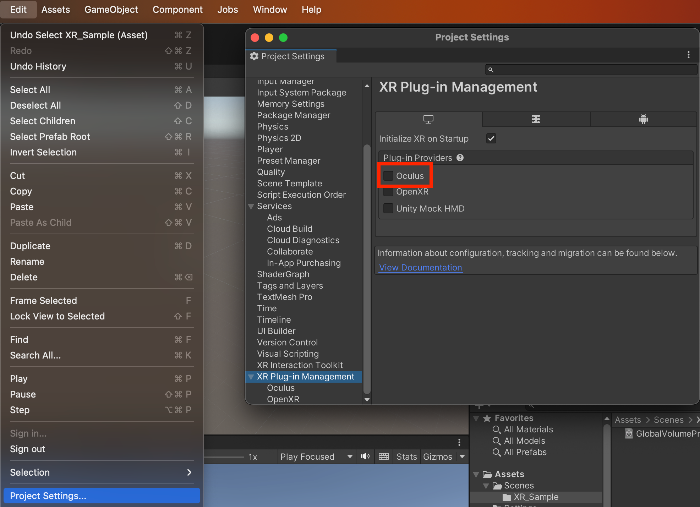Toggle Stats button in Game view
Viewport: 700px width, 507px height.
406,457
